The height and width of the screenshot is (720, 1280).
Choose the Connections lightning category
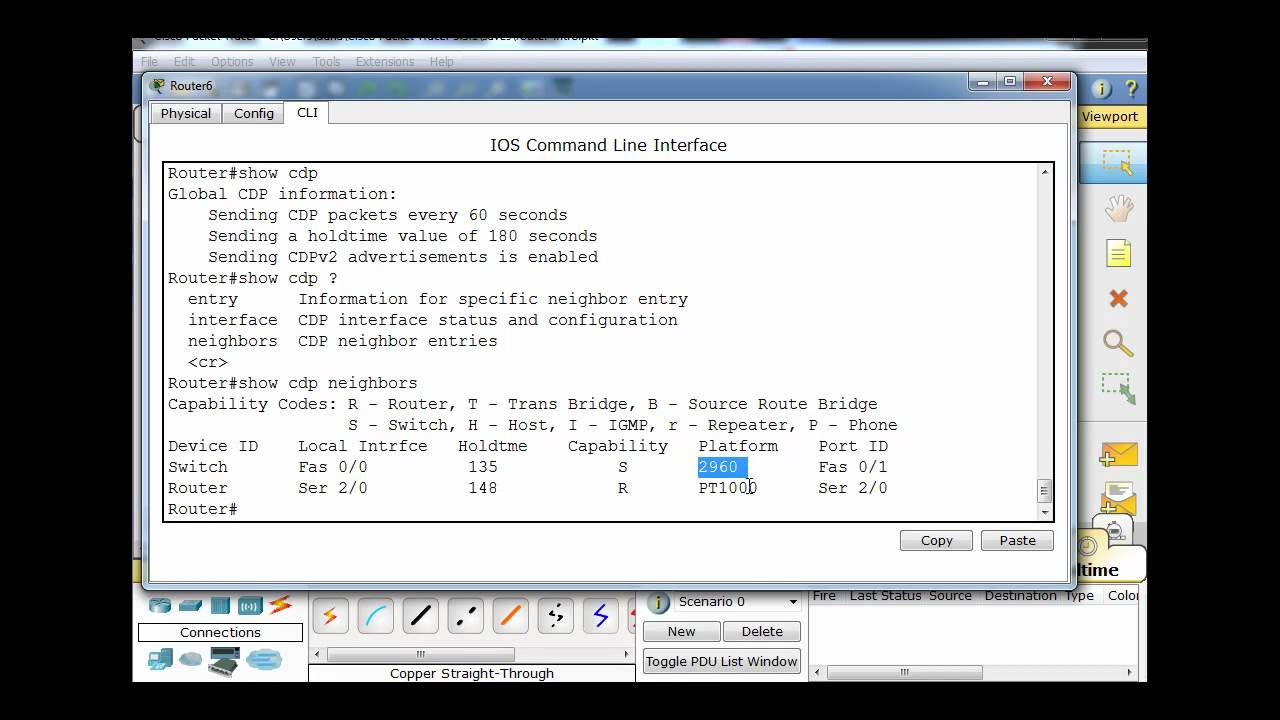tap(280, 604)
